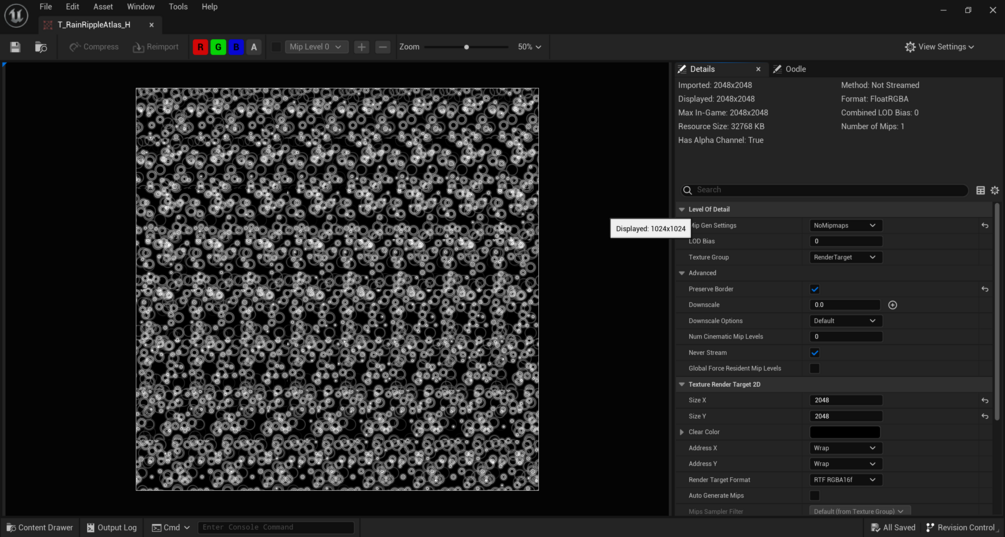Reset Mip Gen Settings to default
This screenshot has width=1005, height=537.
coord(984,226)
